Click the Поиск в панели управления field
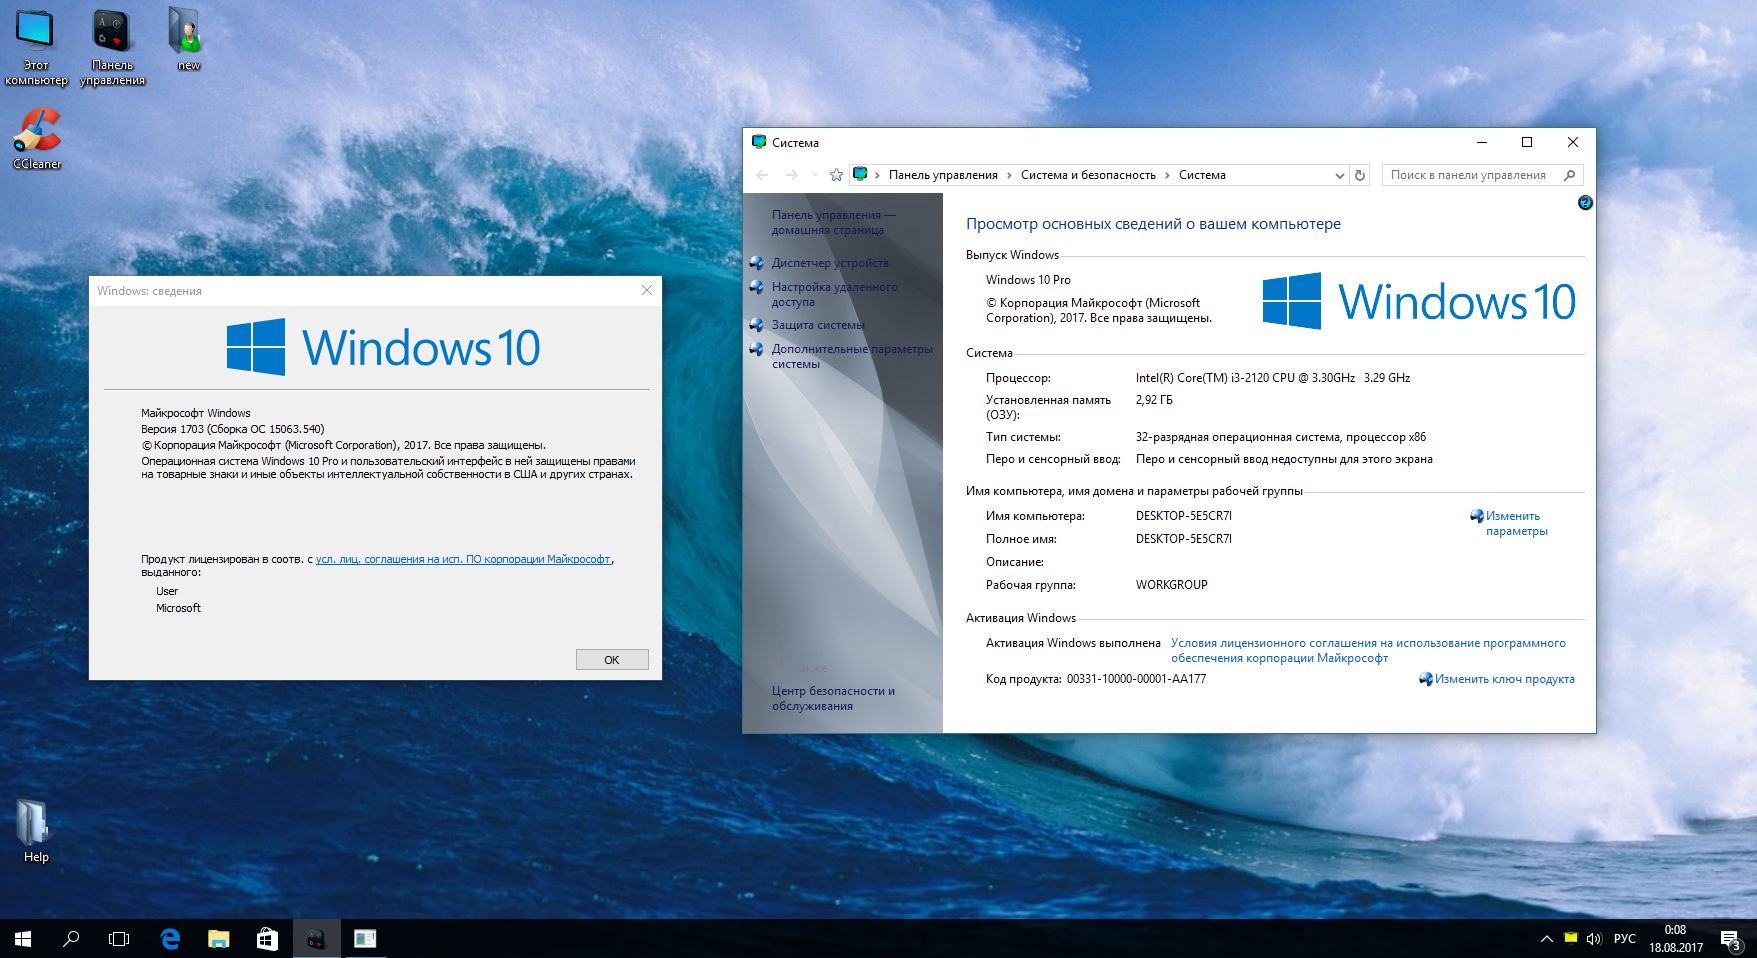1757x958 pixels. coord(1483,175)
